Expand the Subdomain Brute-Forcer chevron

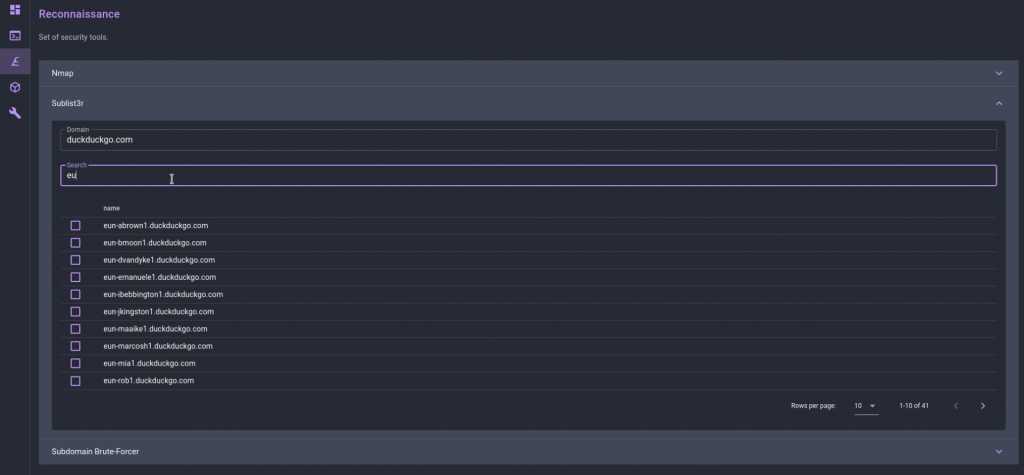[x=998, y=451]
